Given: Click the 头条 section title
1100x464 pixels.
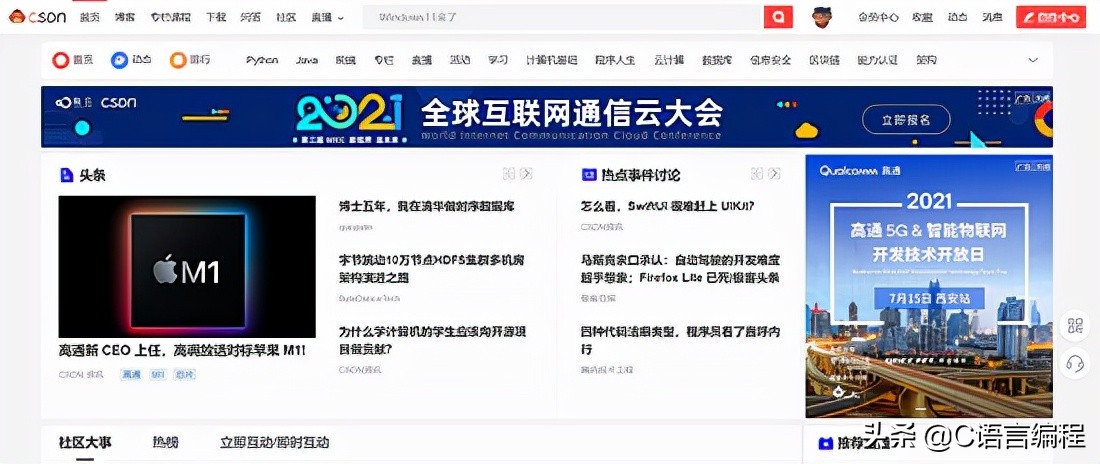Looking at the screenshot, I should [x=92, y=175].
